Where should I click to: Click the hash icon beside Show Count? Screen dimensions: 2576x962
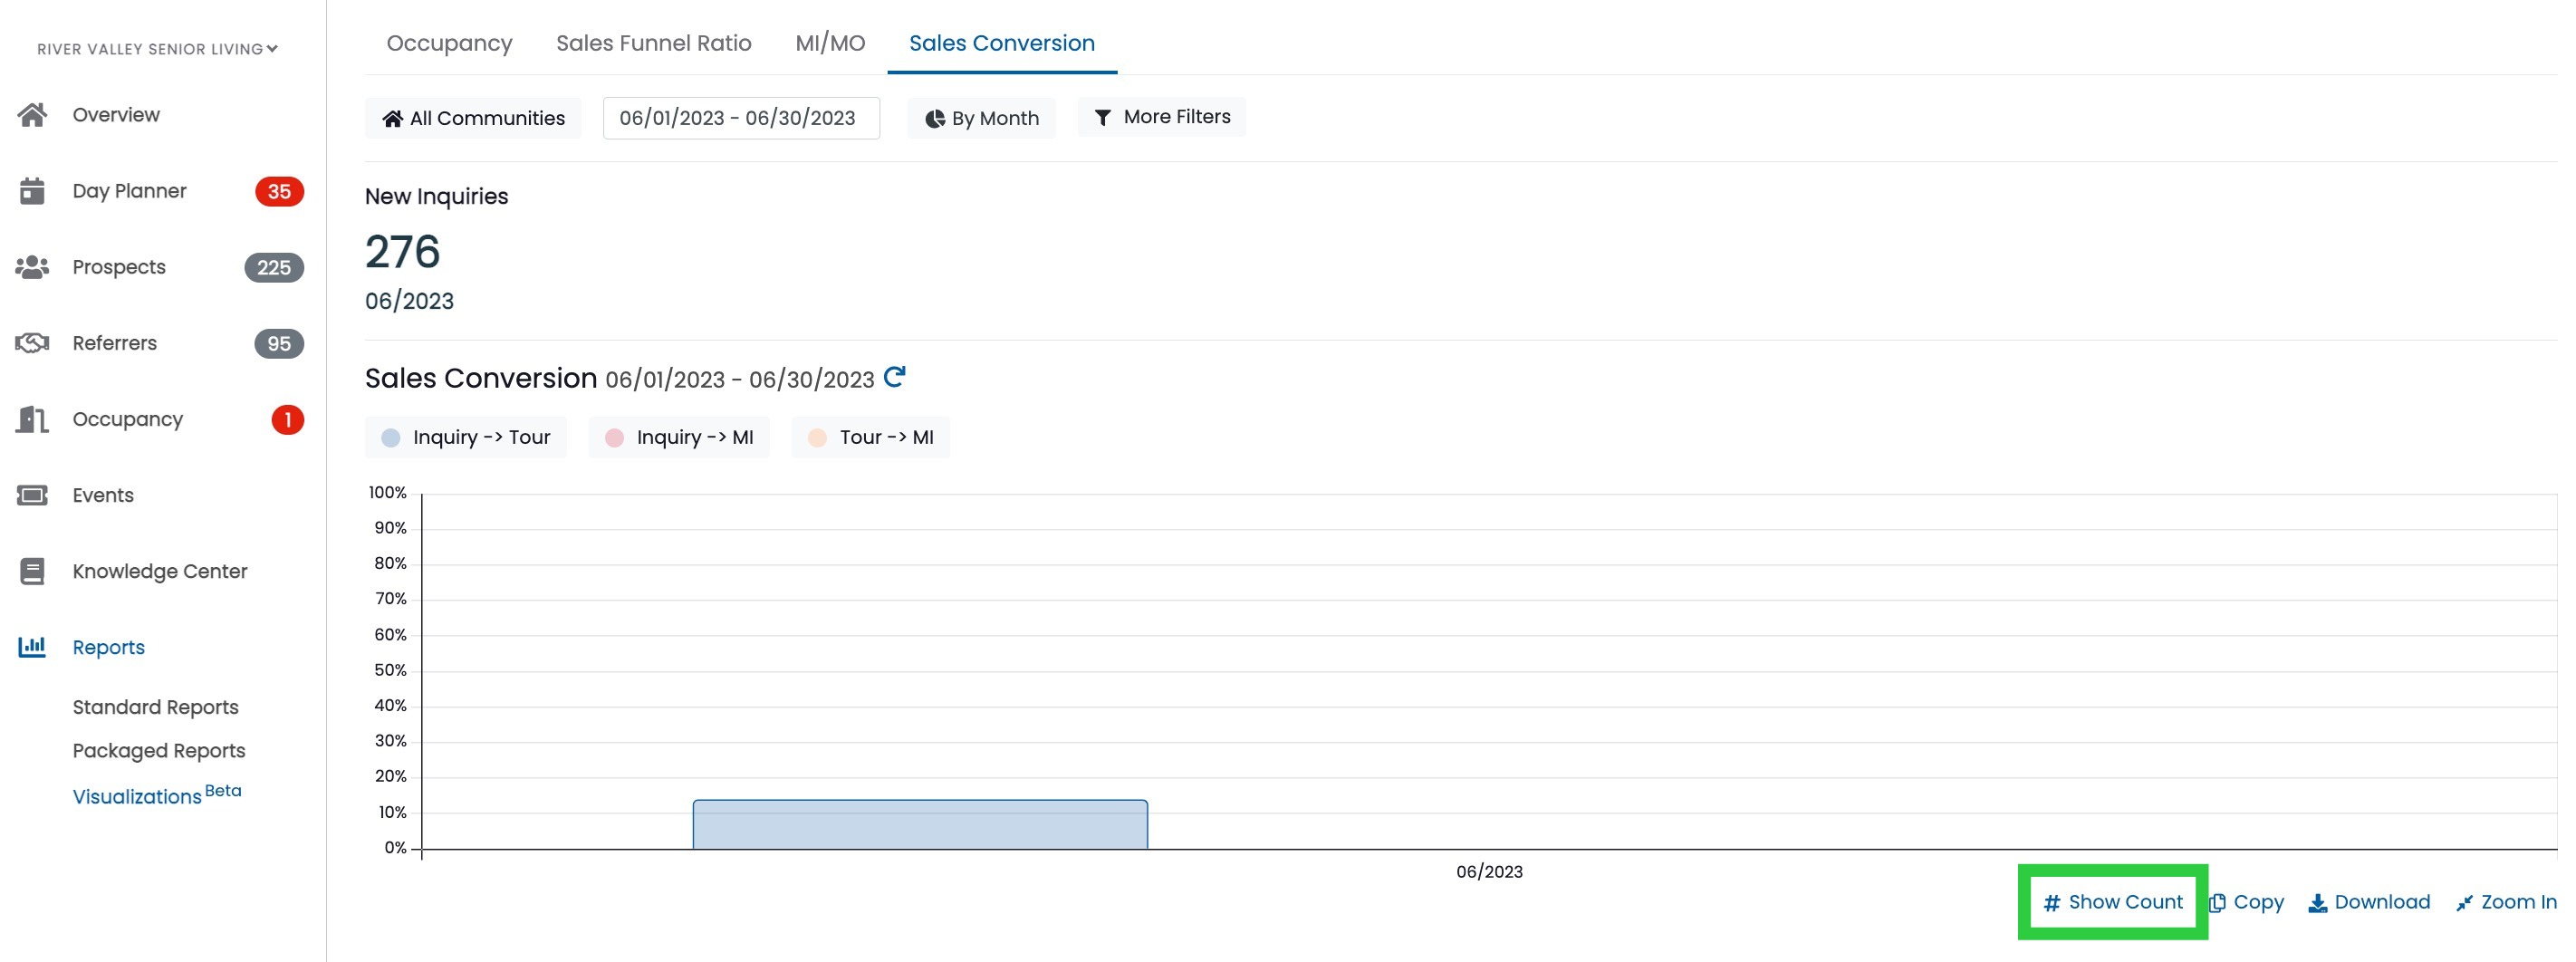click(x=2052, y=903)
